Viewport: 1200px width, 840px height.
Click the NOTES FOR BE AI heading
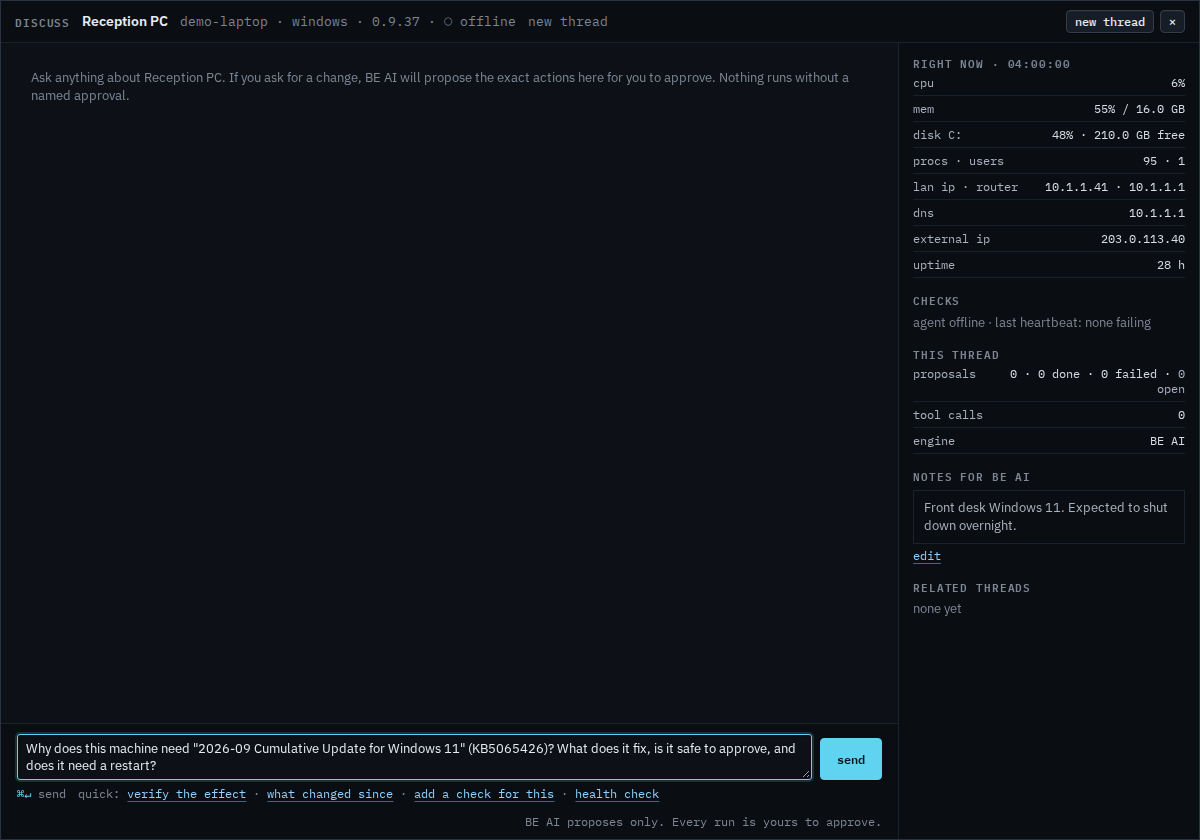(x=971, y=477)
